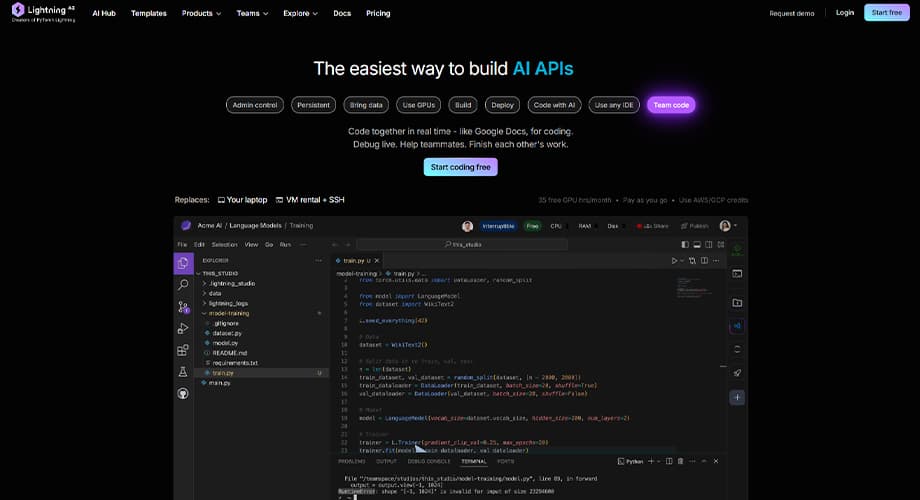Click the Free badge
920x500 pixels.
click(x=532, y=226)
